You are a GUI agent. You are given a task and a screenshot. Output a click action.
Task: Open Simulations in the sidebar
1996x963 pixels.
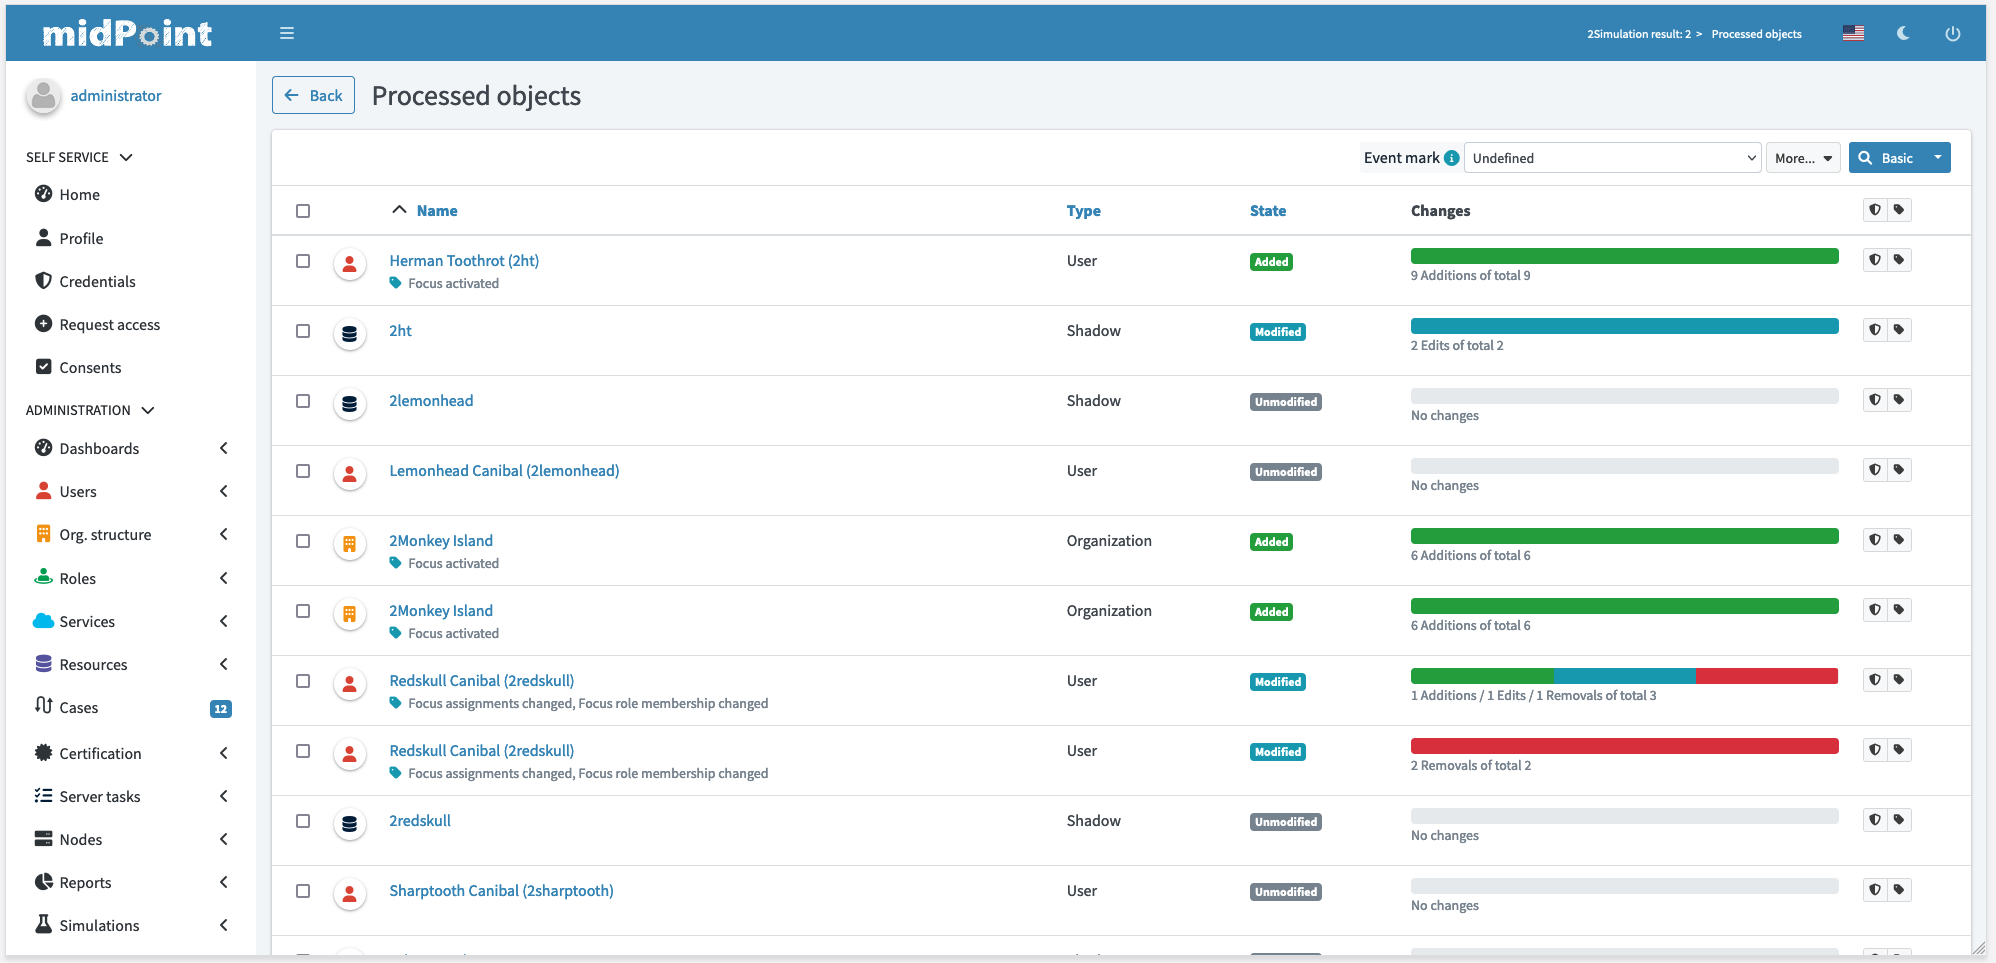(x=99, y=926)
